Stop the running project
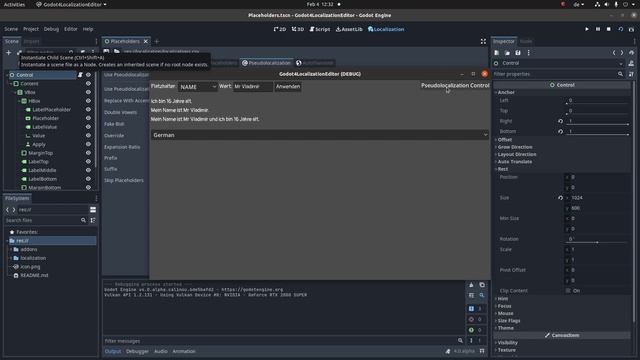Viewport: 640px width, 360px height. point(609,29)
